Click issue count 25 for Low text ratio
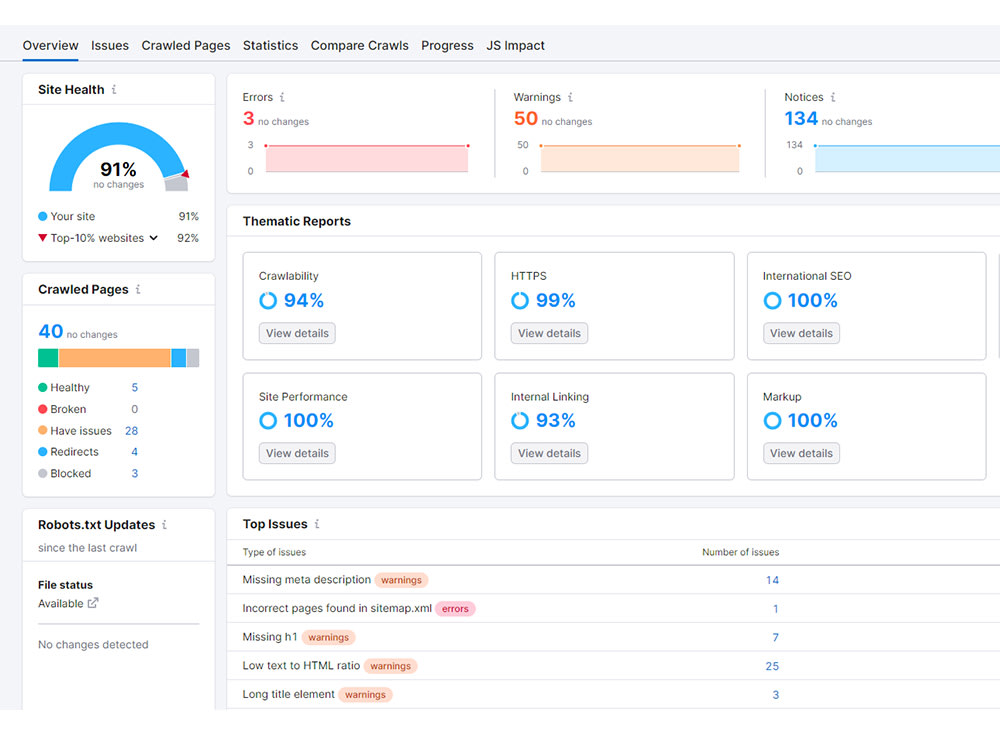The height and width of the screenshot is (750, 1000). [772, 666]
